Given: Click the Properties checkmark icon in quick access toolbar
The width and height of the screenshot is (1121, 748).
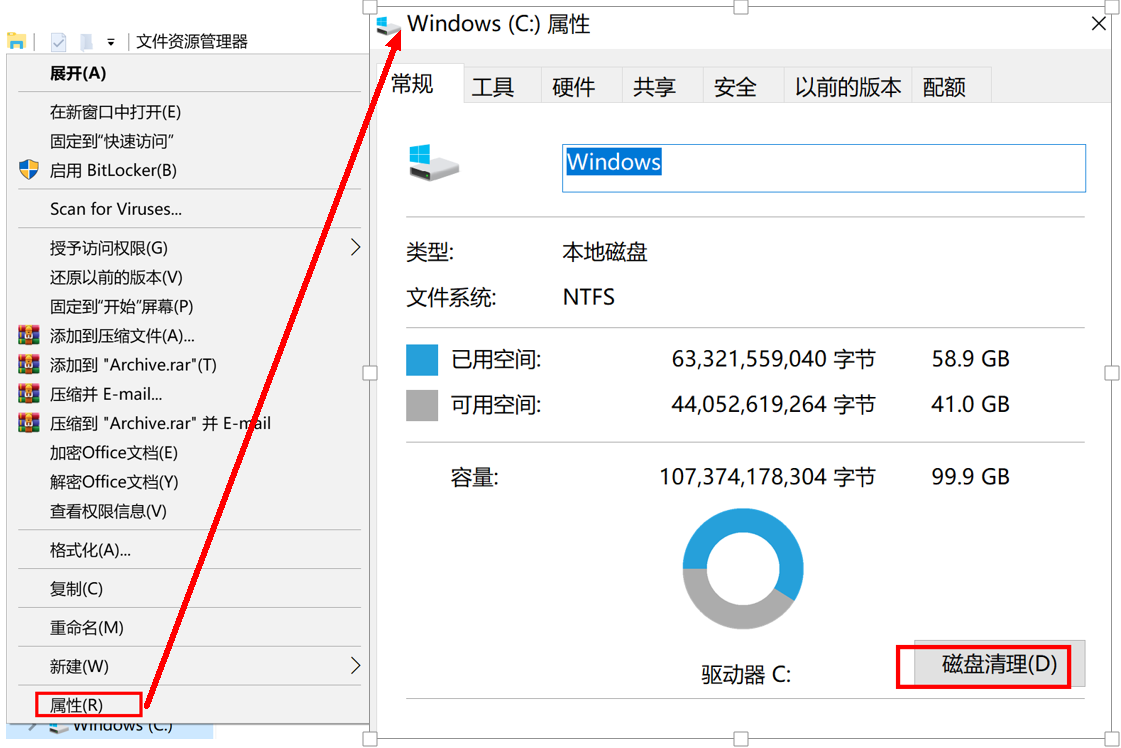Looking at the screenshot, I should tap(58, 41).
